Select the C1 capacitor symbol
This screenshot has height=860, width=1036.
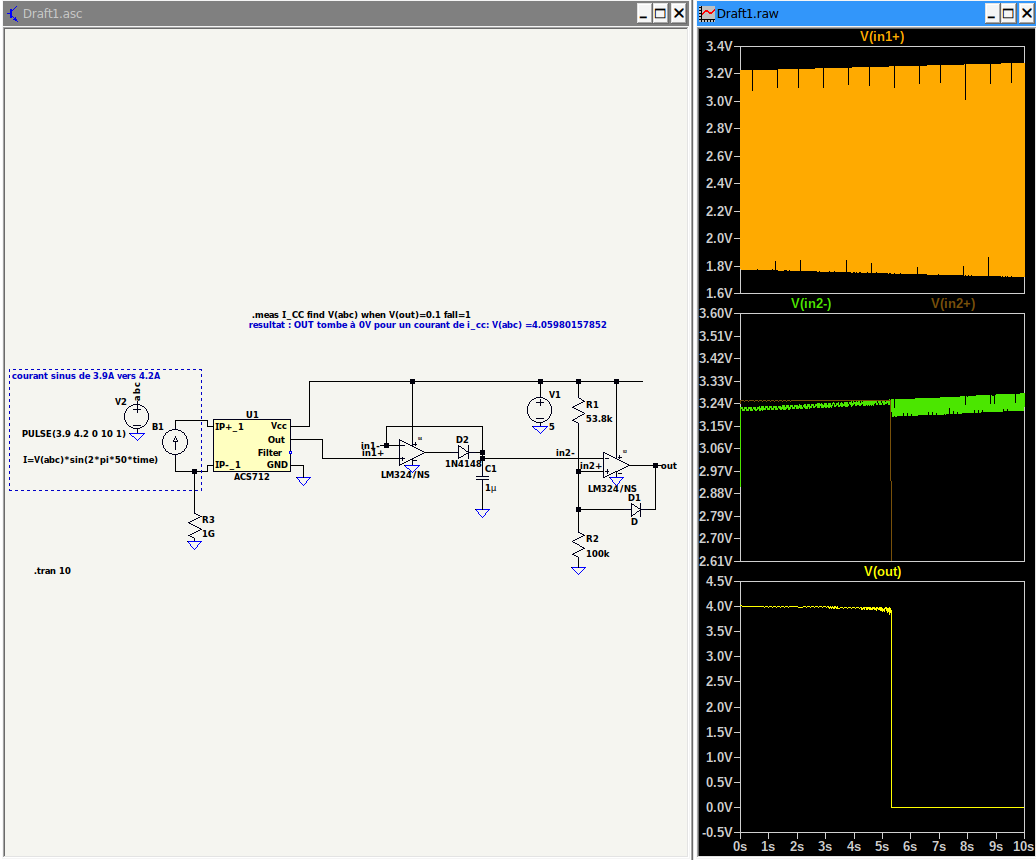pyautogui.click(x=482, y=478)
